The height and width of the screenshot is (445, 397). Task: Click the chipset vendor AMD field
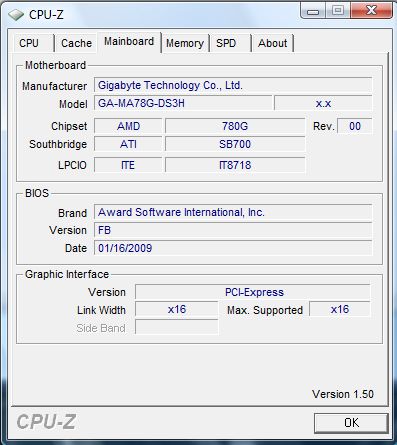tap(128, 126)
